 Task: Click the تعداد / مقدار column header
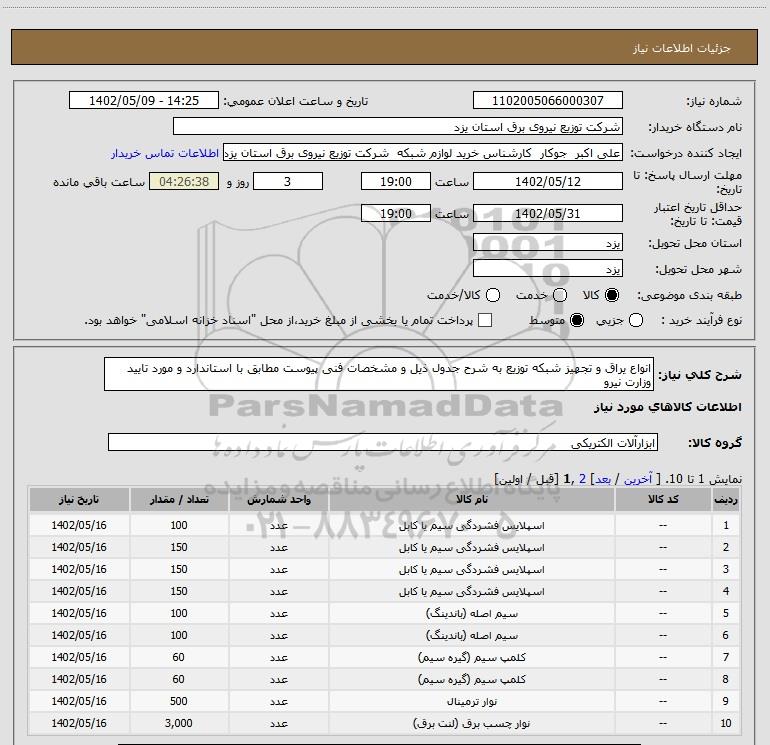[179, 499]
